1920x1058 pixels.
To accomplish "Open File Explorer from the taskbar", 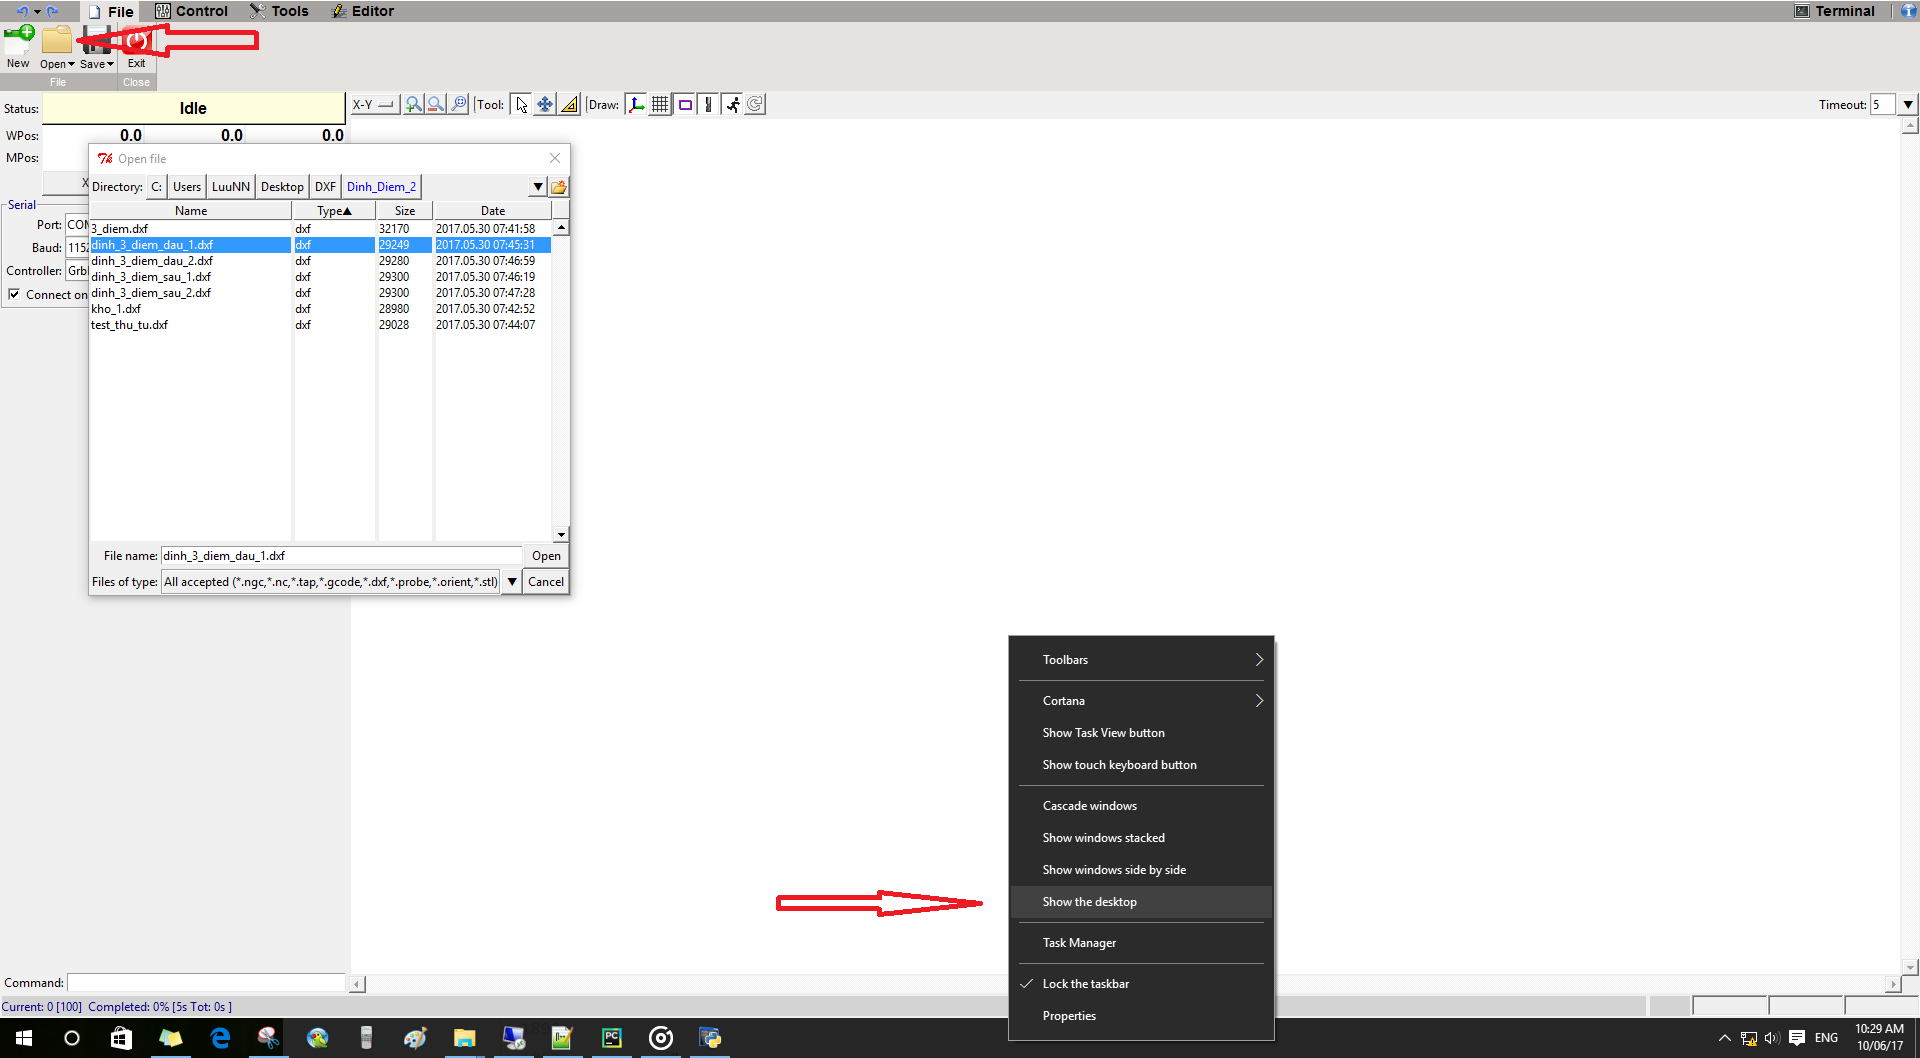I will [464, 1038].
